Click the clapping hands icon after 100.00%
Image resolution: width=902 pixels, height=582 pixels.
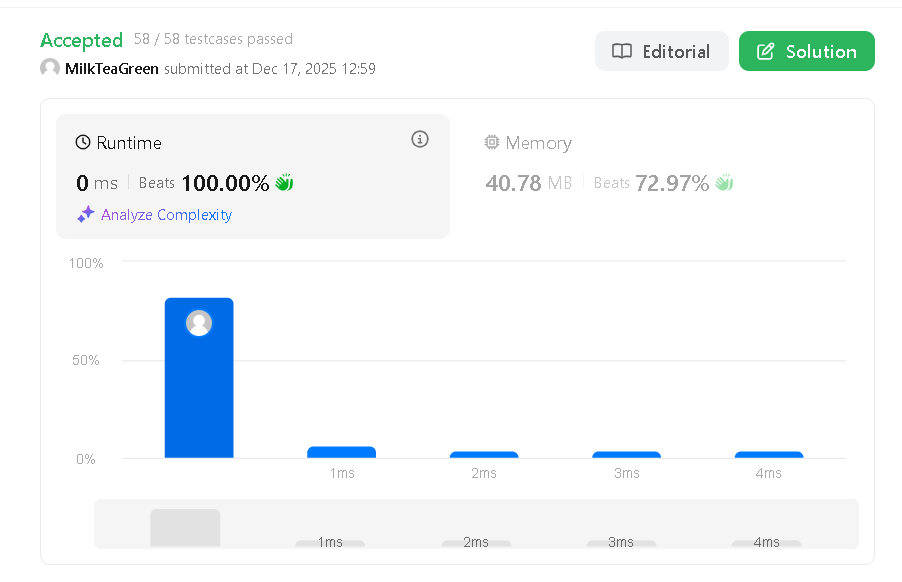[284, 183]
